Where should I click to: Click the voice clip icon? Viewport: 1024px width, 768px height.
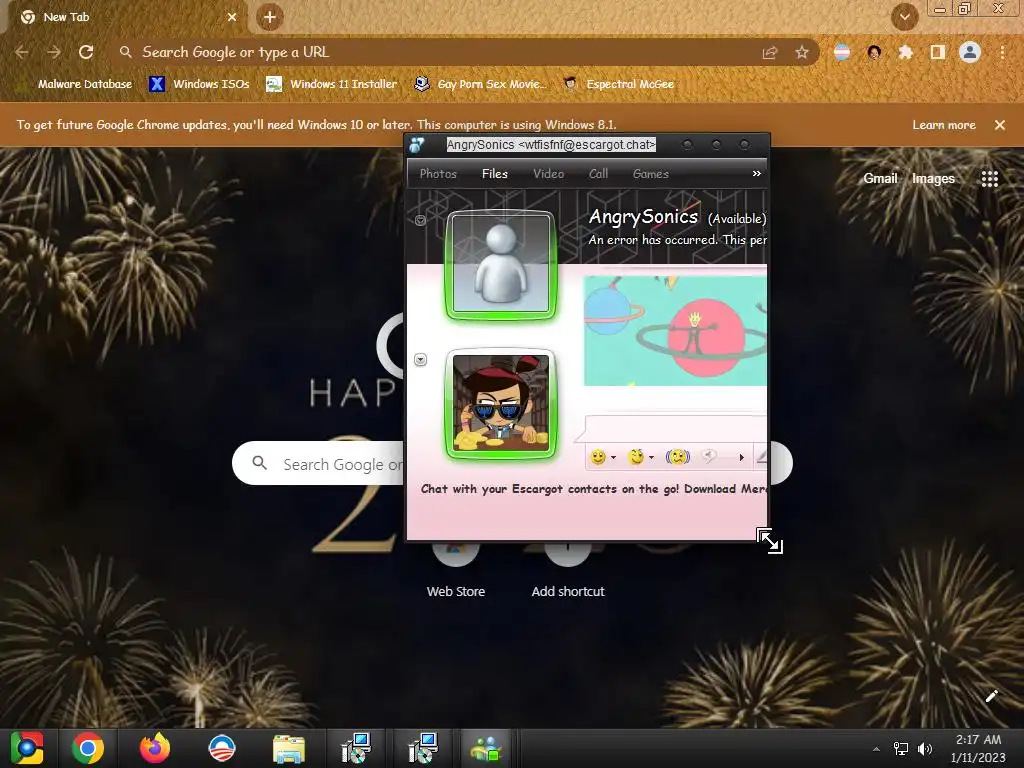coord(709,457)
